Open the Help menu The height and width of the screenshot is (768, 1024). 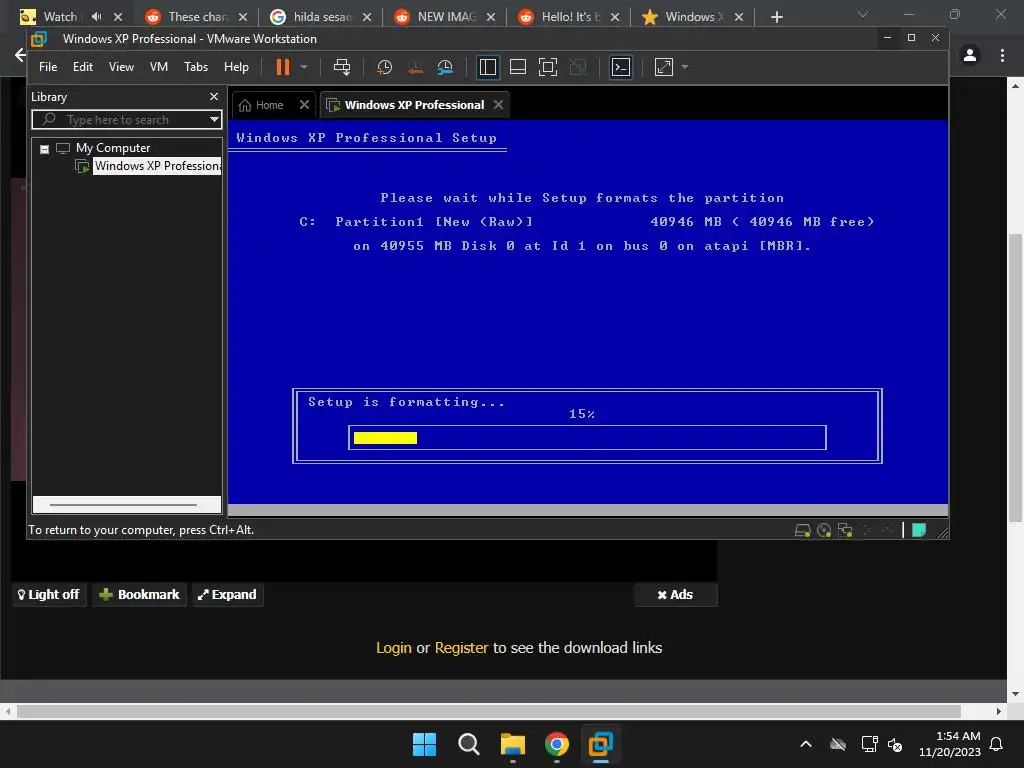236,67
